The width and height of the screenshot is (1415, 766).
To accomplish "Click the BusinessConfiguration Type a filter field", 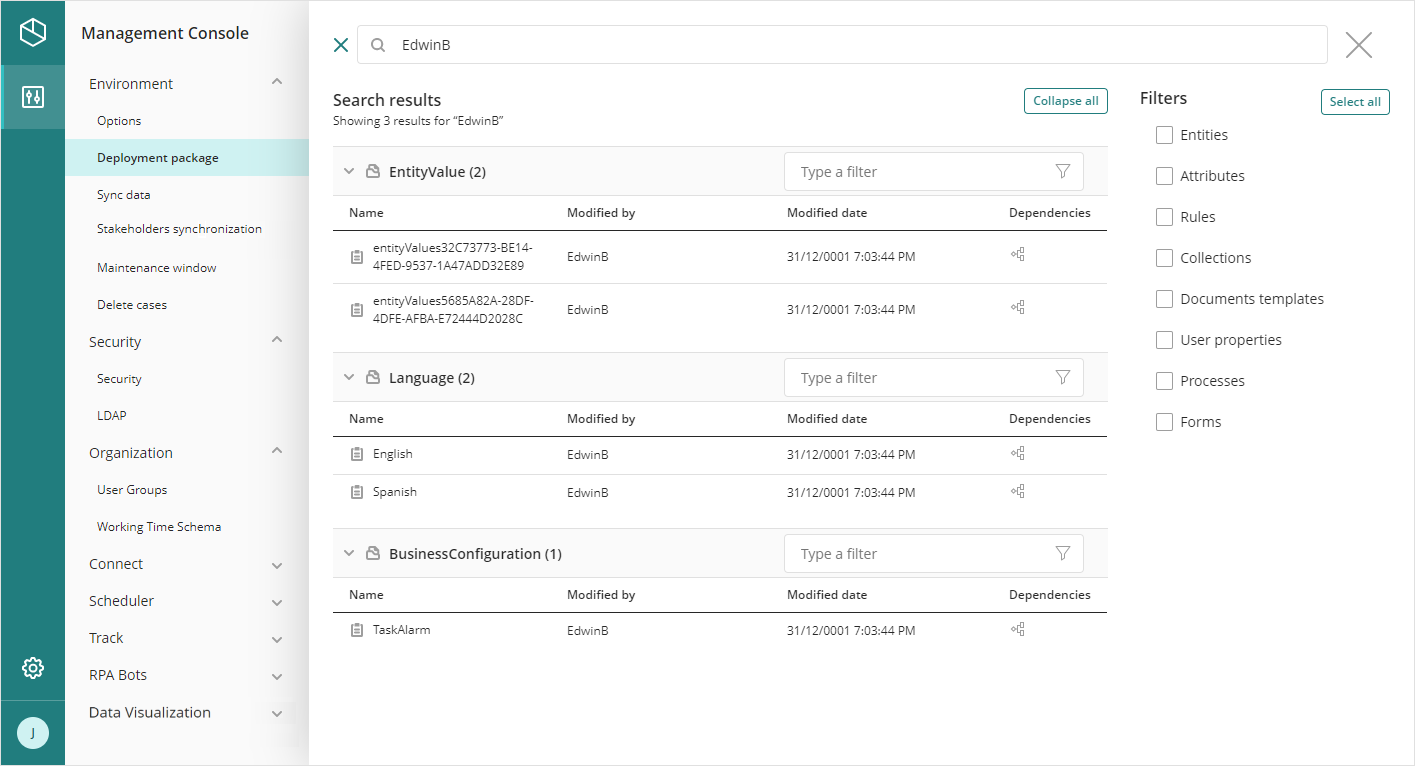I will pos(934,554).
